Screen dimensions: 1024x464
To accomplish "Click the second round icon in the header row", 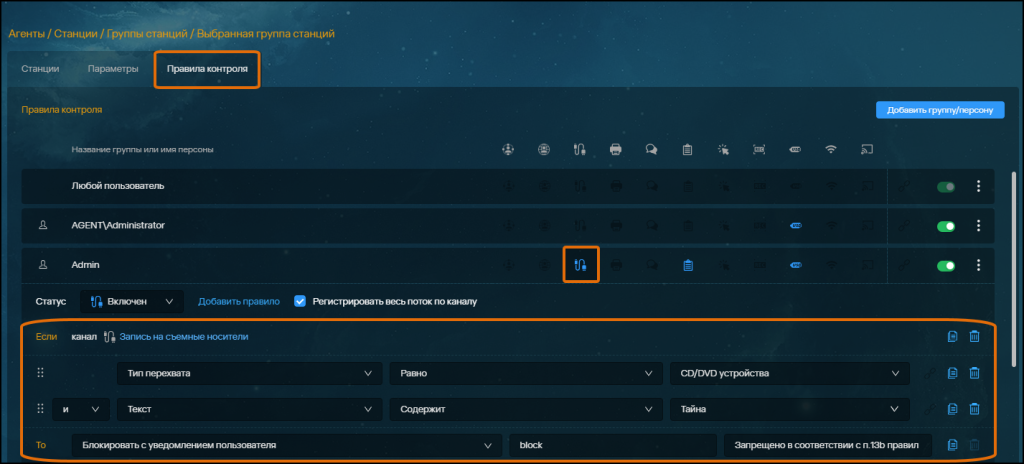I will 543,149.
